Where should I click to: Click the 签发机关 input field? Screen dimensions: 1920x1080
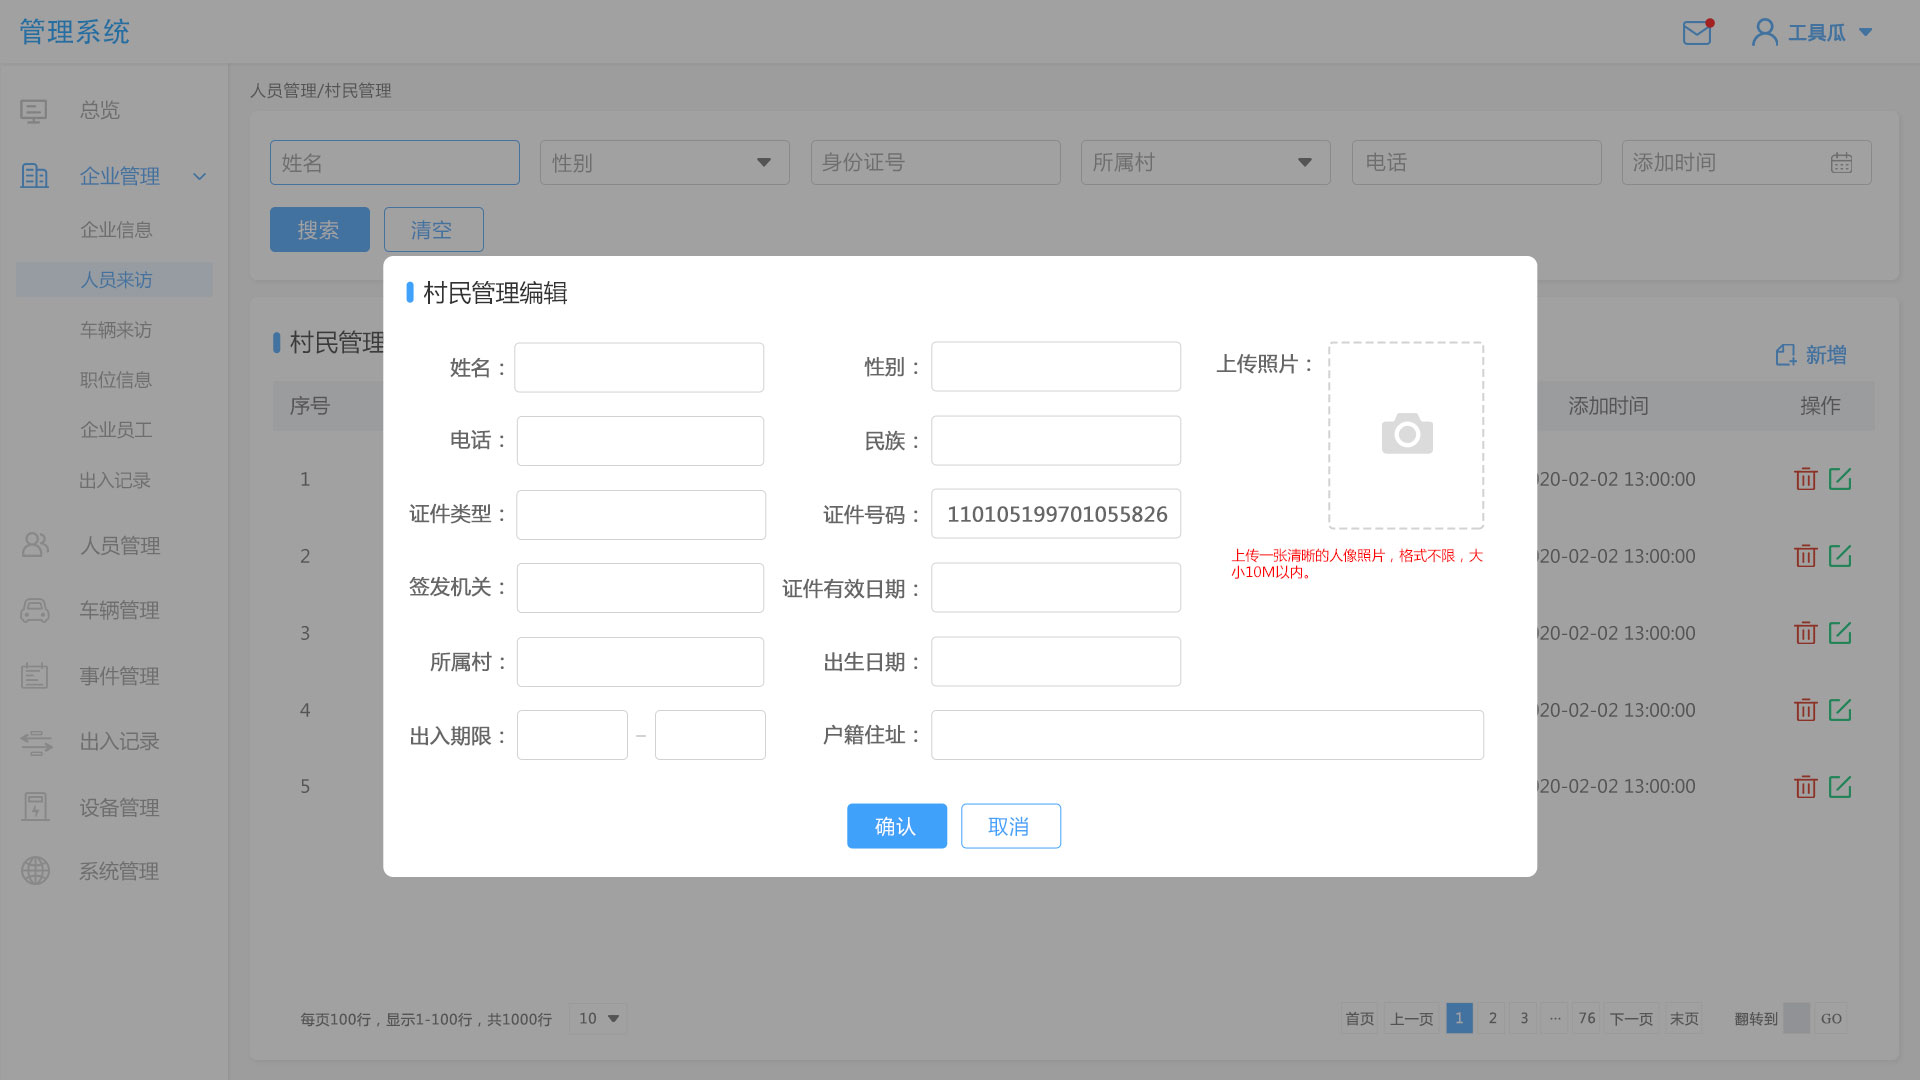(x=640, y=588)
